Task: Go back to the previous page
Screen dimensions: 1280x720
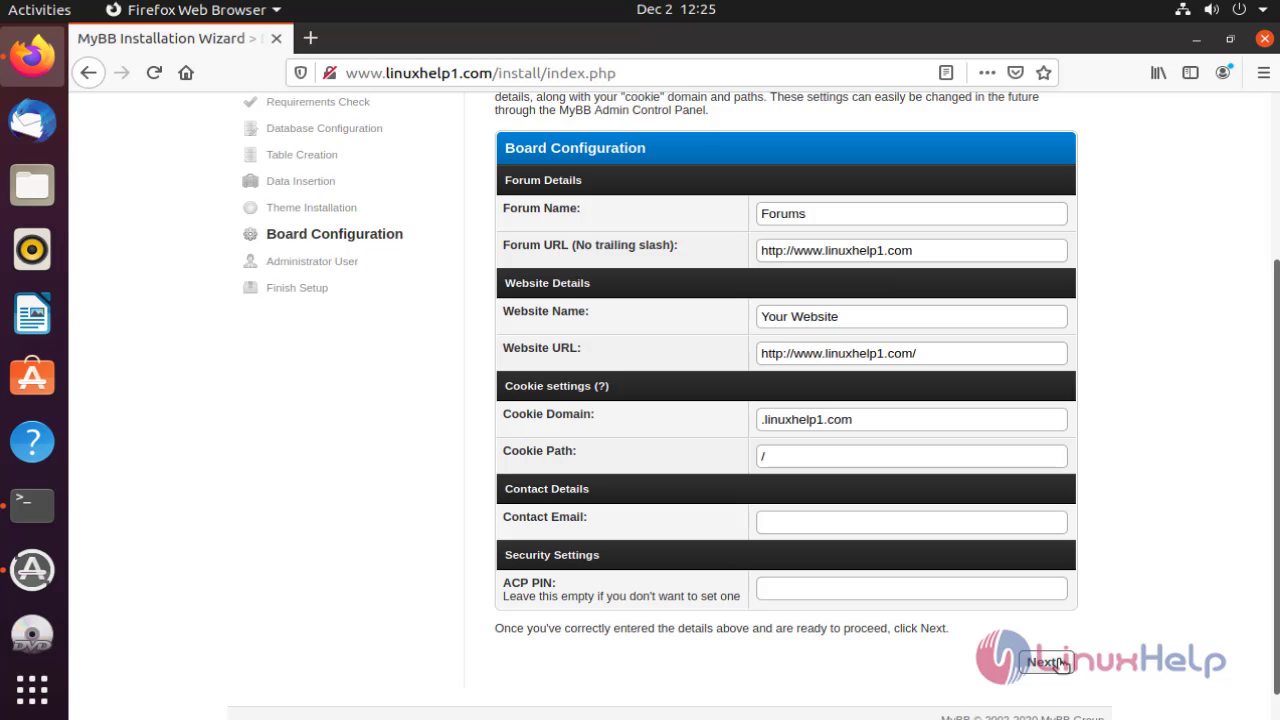Action: (x=88, y=73)
